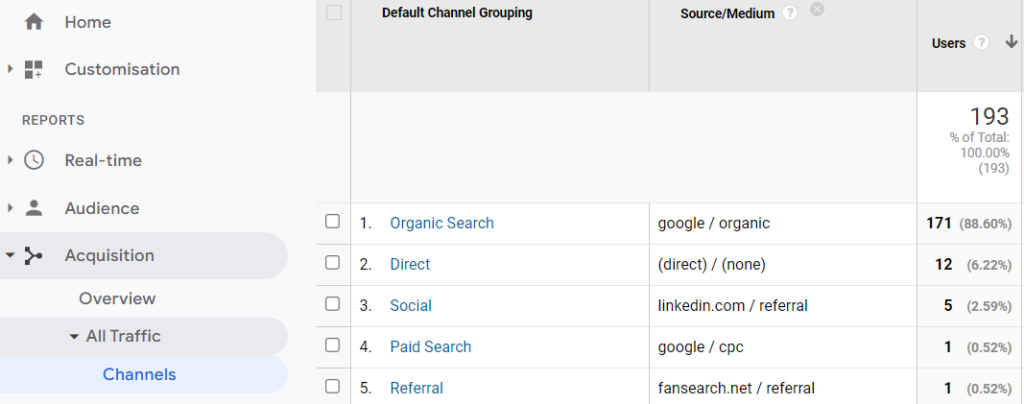
Task: Check the Organic Search row checkbox
Action: click(333, 222)
